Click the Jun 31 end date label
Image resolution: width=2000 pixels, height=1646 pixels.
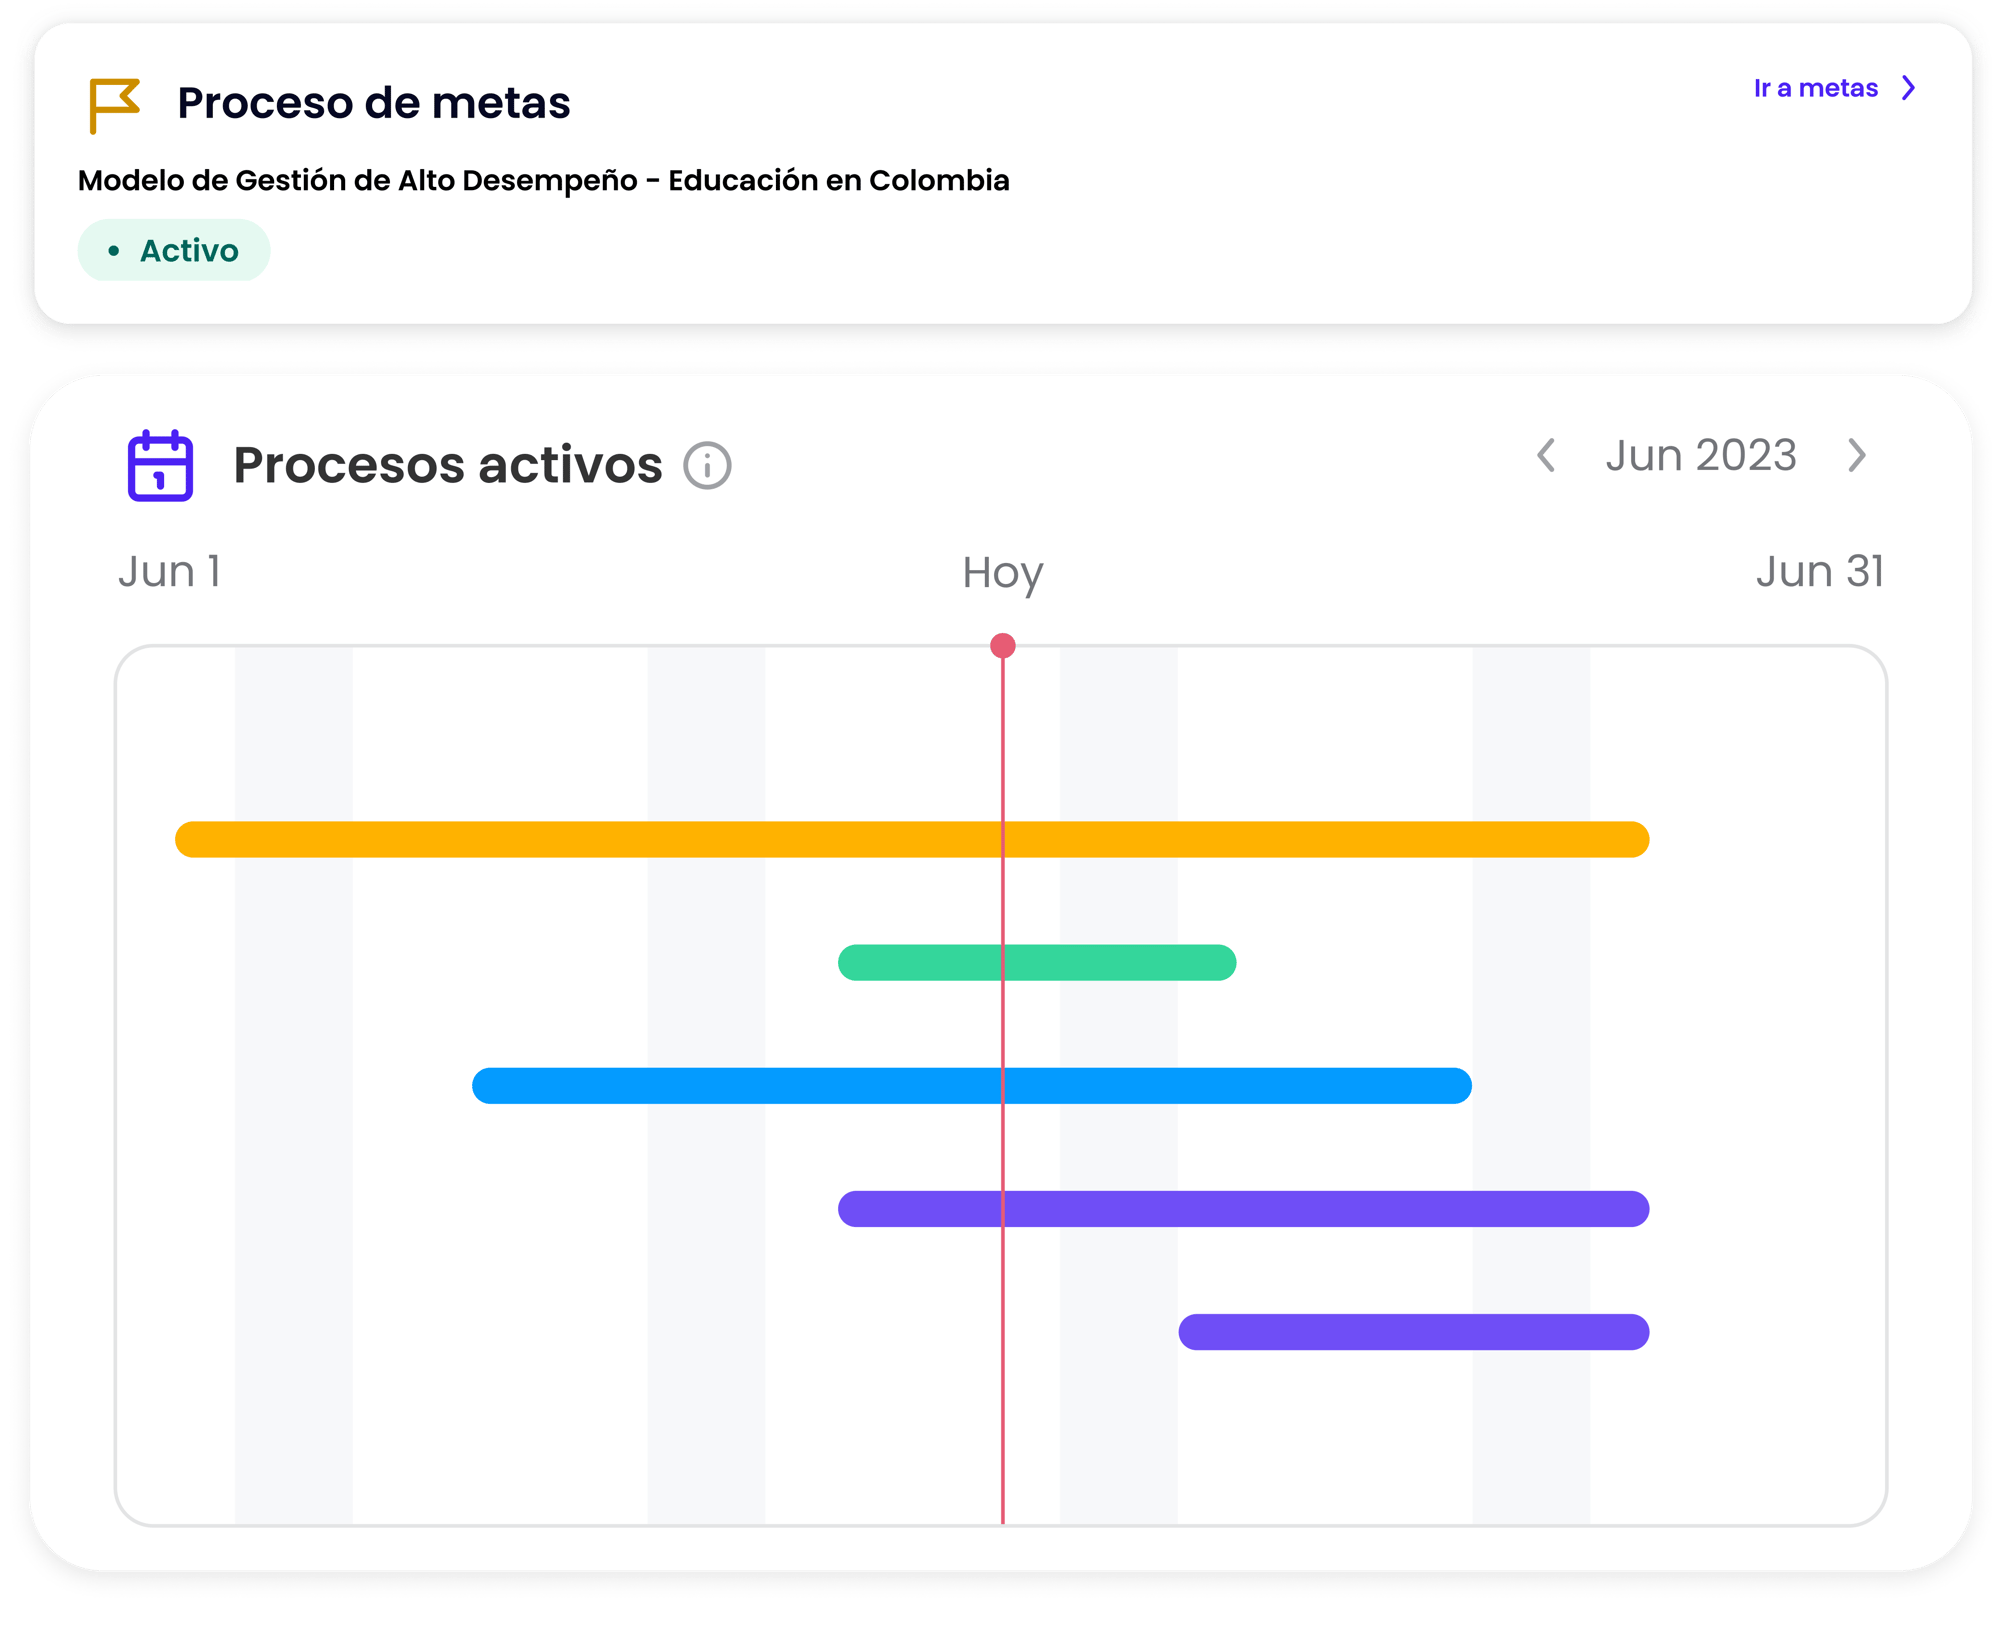(1819, 571)
